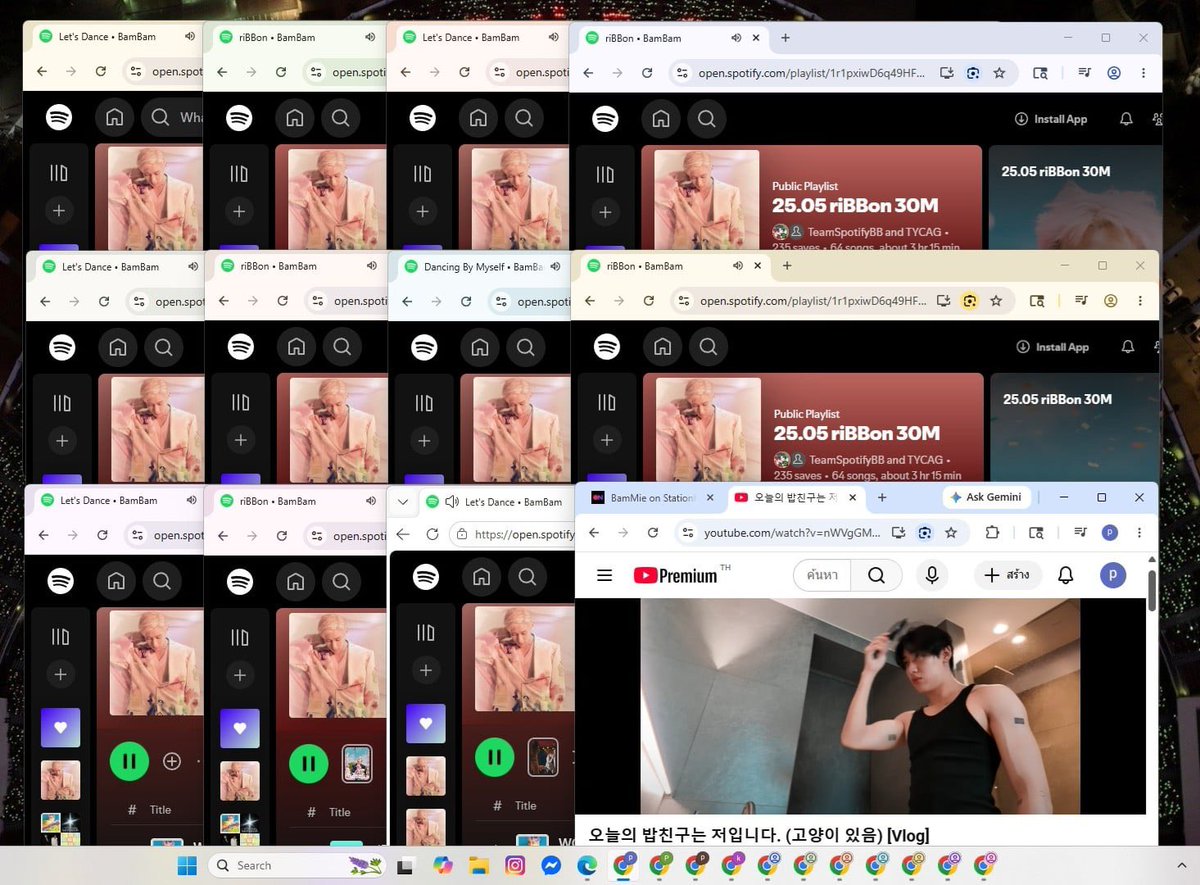Pause playback in the Edge Spotify window
This screenshot has width=1200, height=885.
pos(494,757)
